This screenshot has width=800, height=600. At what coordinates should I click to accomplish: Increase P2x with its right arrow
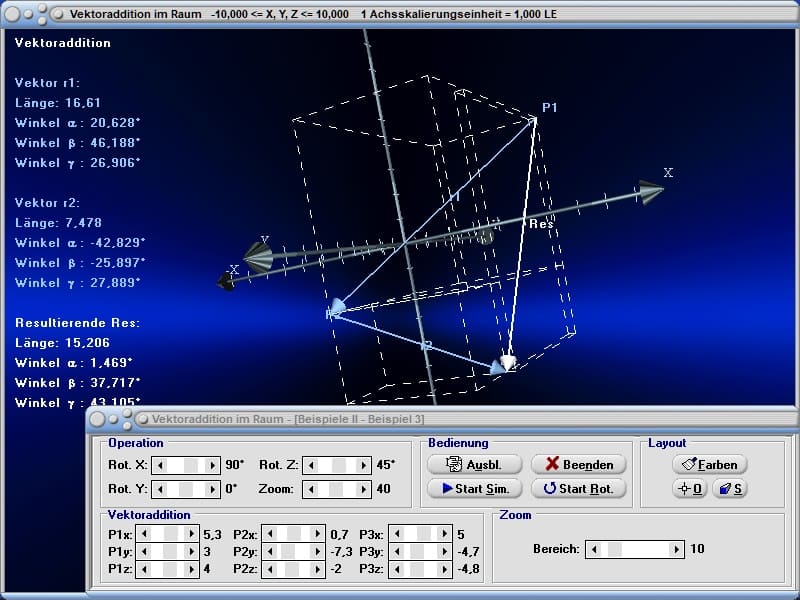tap(318, 534)
